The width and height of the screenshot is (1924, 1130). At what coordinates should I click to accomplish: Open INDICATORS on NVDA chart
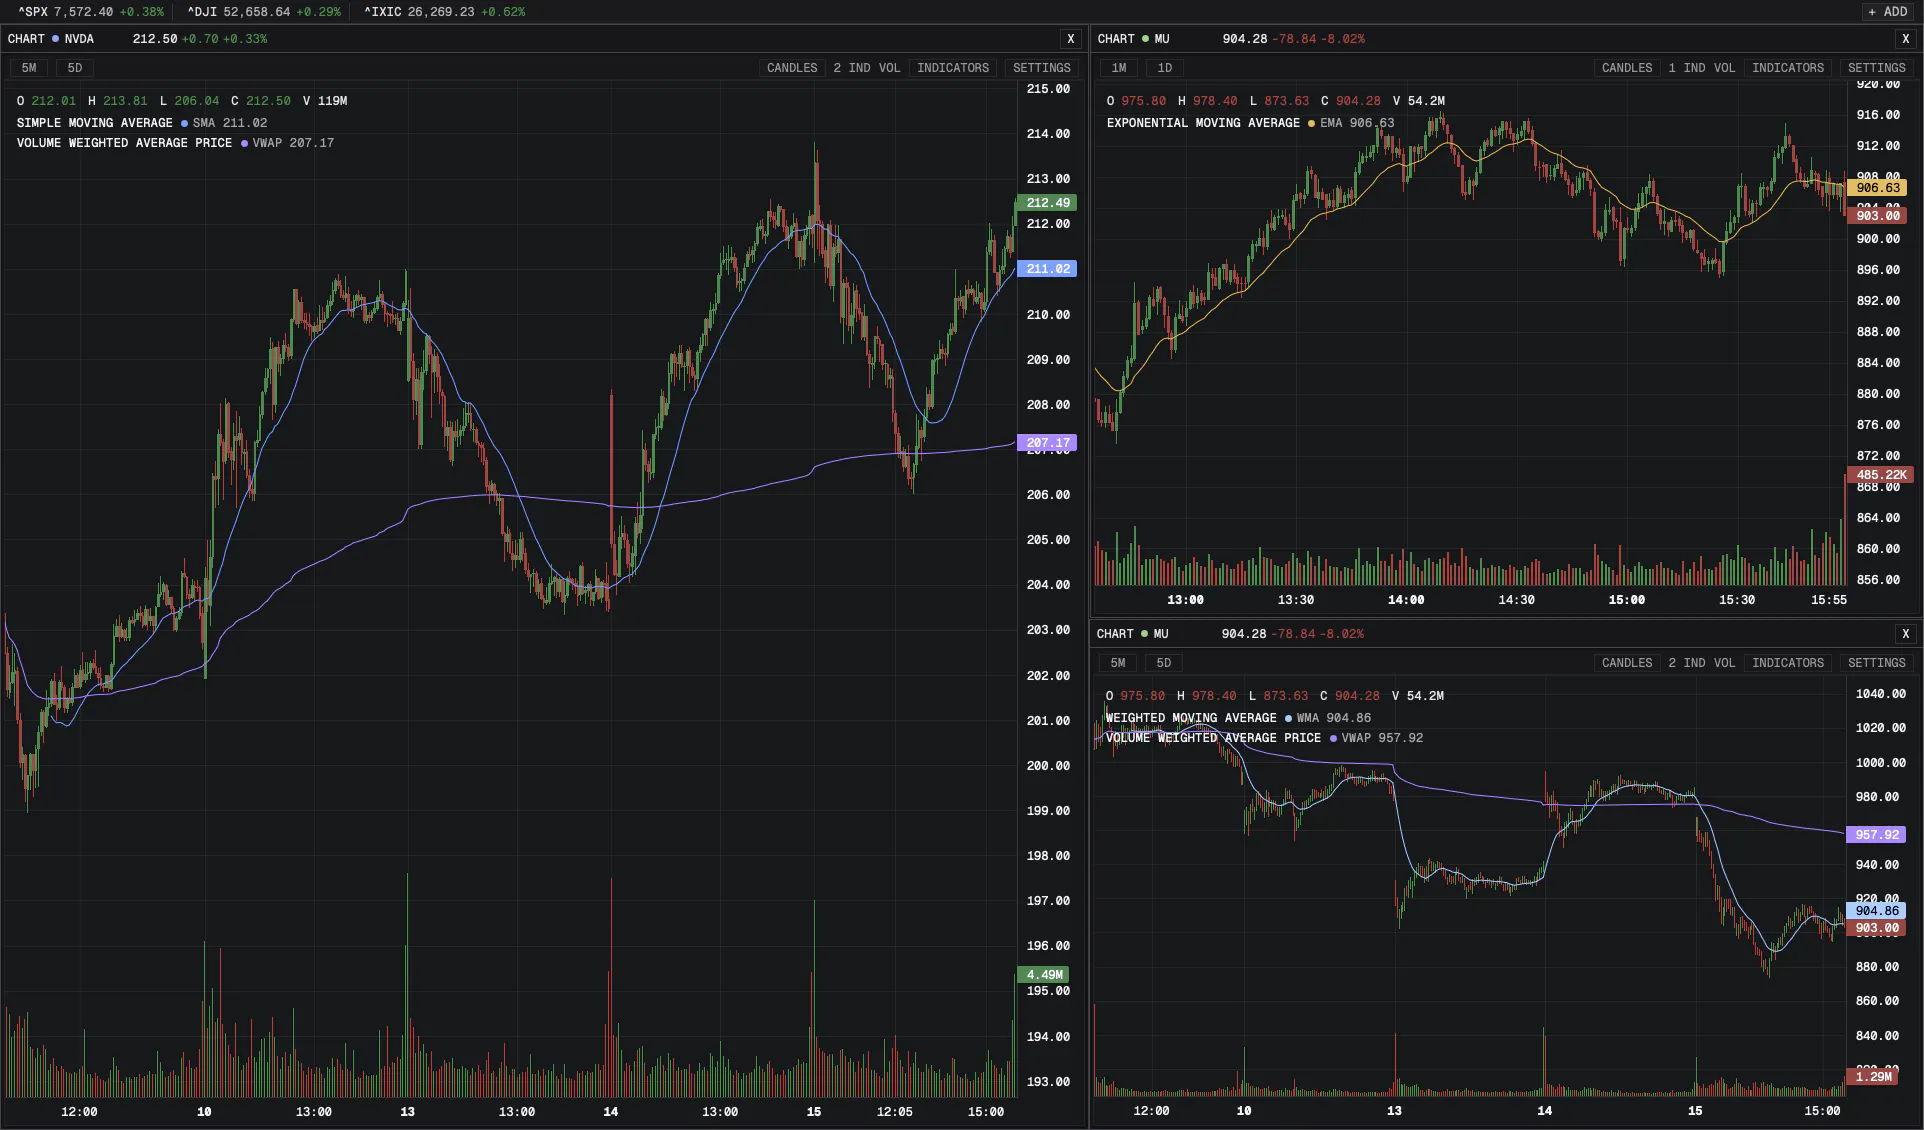click(x=953, y=68)
